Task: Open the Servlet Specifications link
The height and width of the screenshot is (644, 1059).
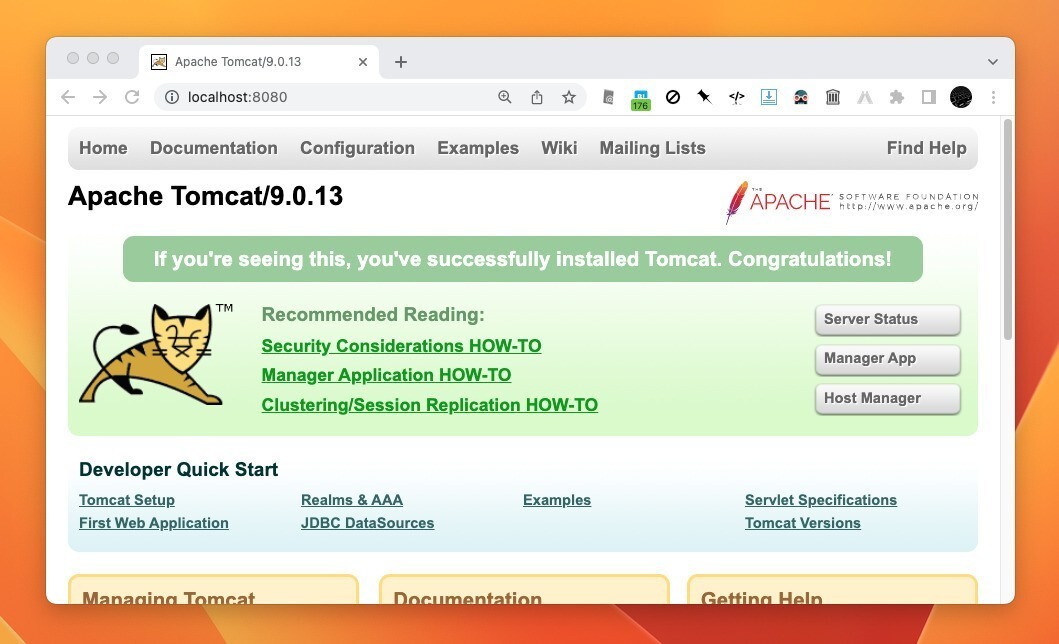Action: 821,500
